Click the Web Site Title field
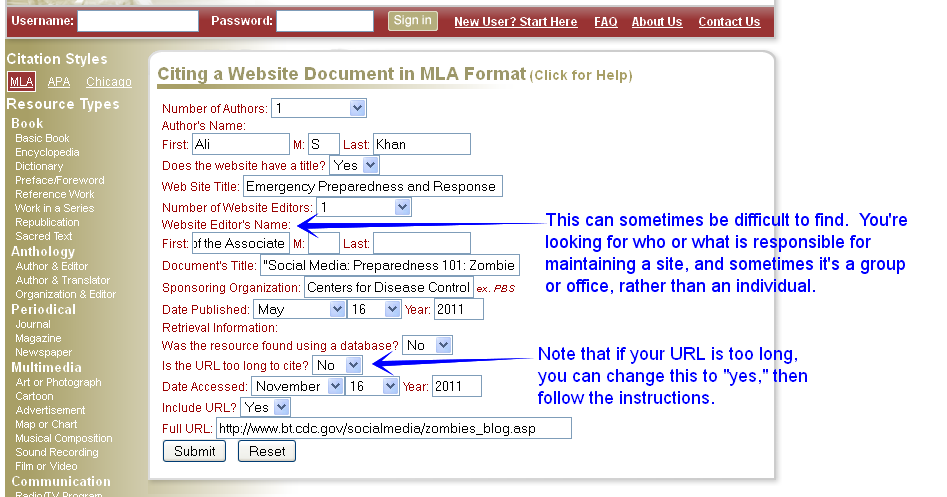The width and height of the screenshot is (947, 497). coord(373,187)
